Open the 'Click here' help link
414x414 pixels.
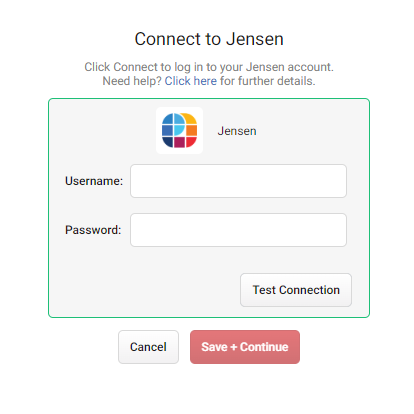(x=191, y=81)
